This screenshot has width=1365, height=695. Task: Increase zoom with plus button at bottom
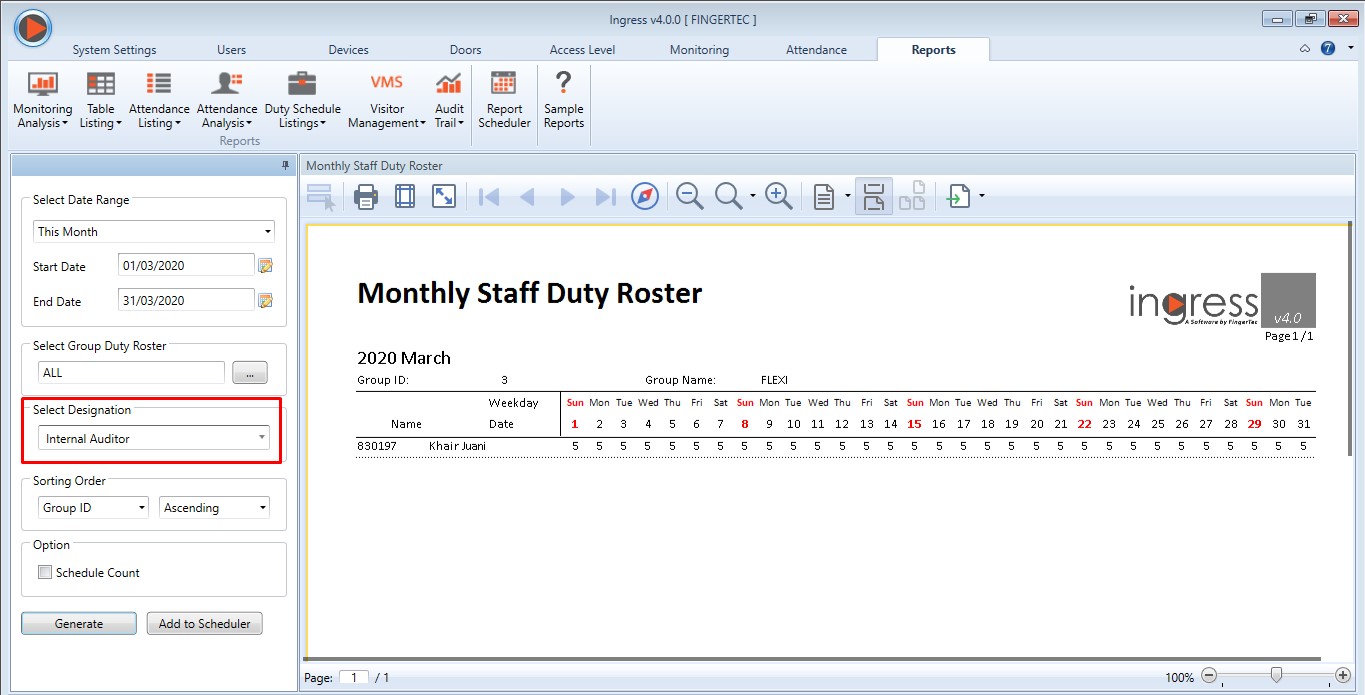[1343, 676]
